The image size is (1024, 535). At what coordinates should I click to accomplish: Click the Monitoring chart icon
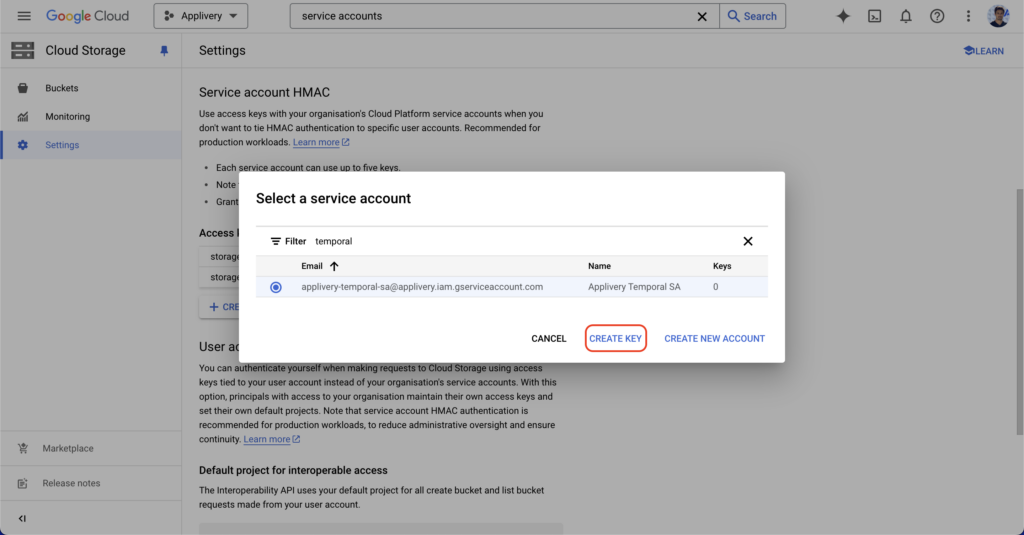click(x=23, y=117)
